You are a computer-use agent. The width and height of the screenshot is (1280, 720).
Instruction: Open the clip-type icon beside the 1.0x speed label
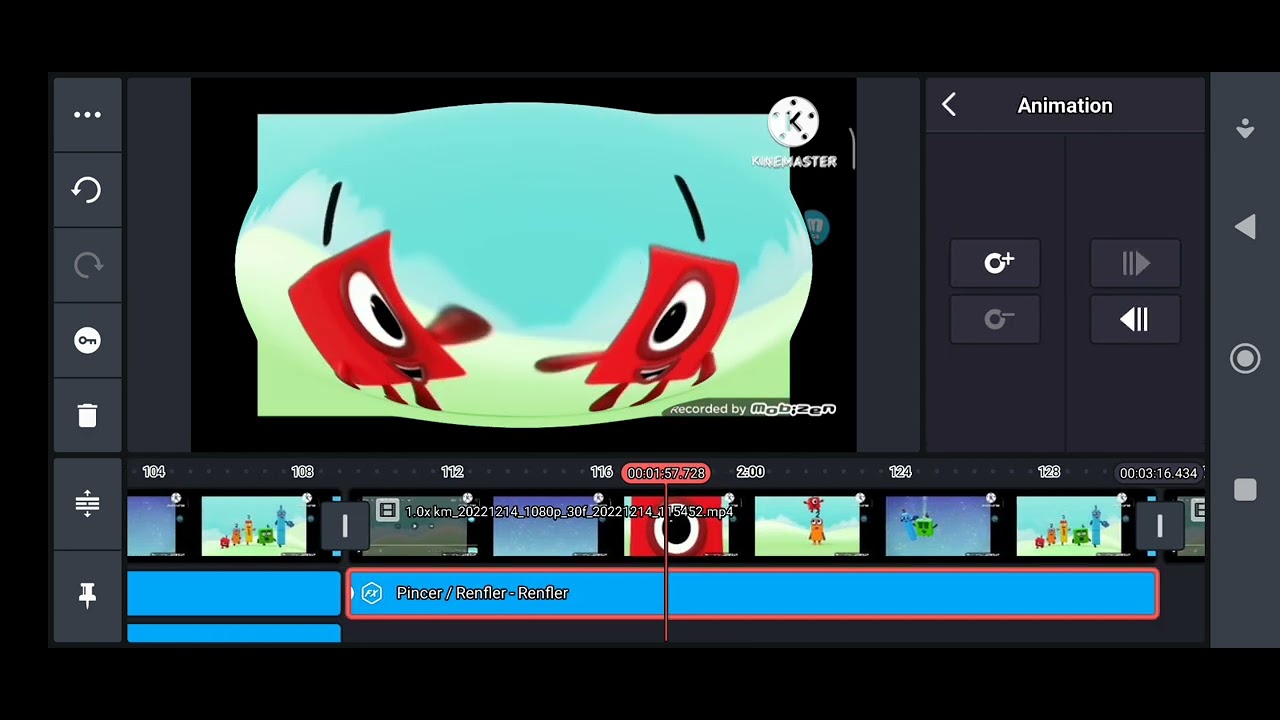point(387,511)
